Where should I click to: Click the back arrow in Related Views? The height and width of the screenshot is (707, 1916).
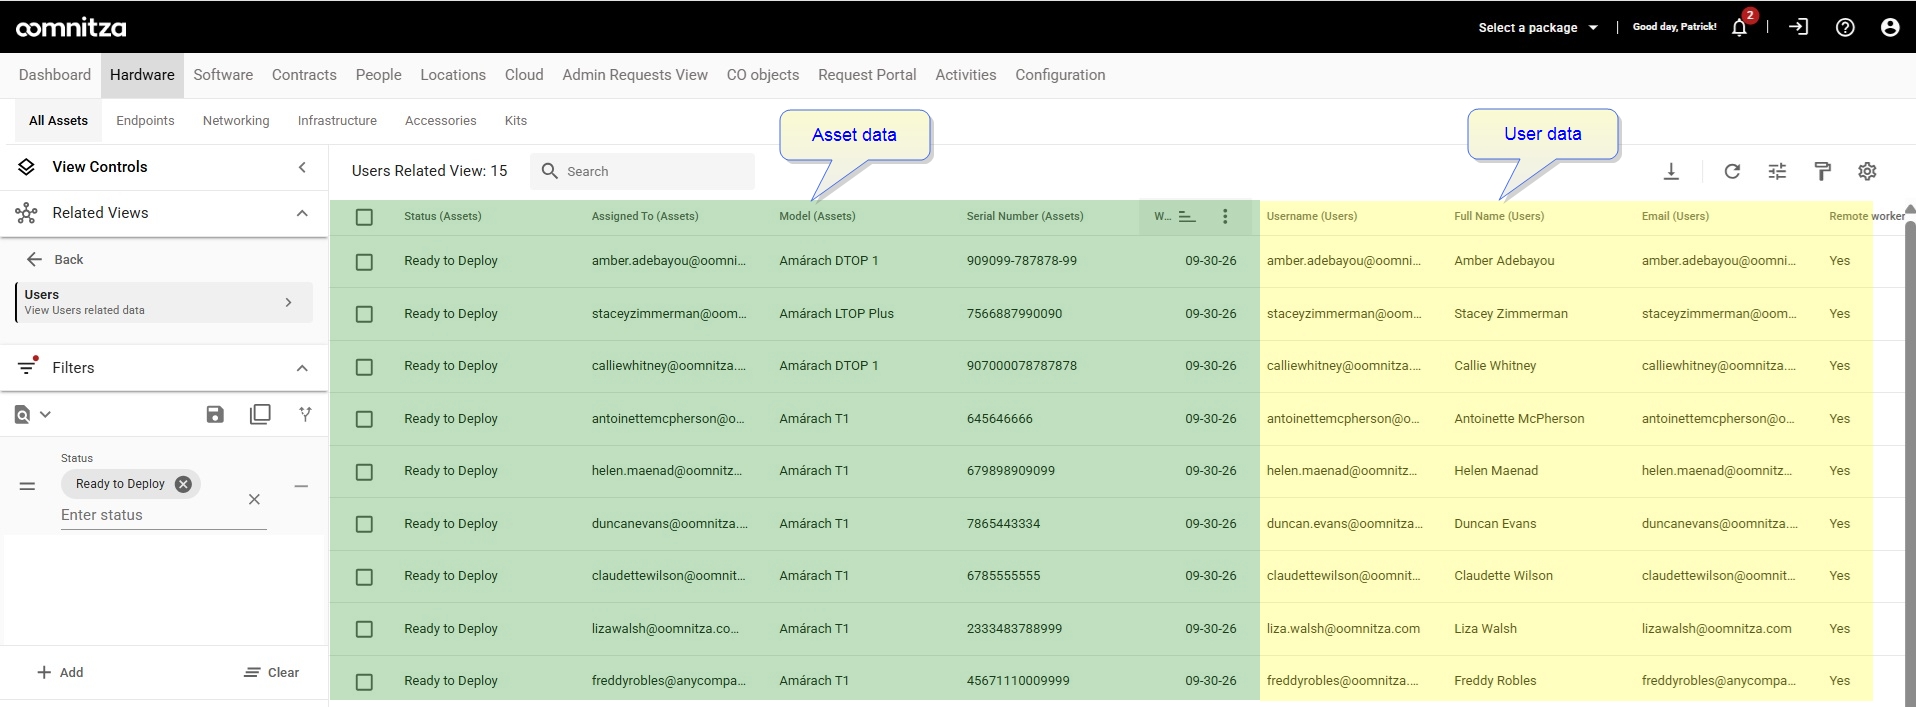tap(34, 259)
